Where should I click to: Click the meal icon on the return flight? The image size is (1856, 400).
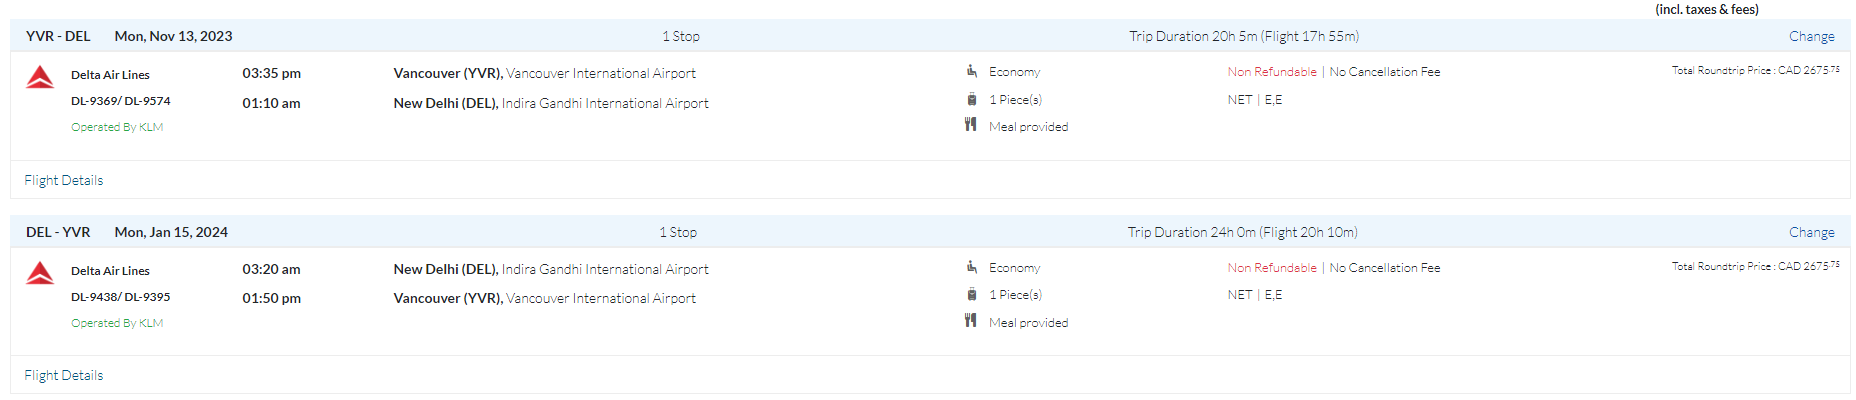tap(970, 321)
